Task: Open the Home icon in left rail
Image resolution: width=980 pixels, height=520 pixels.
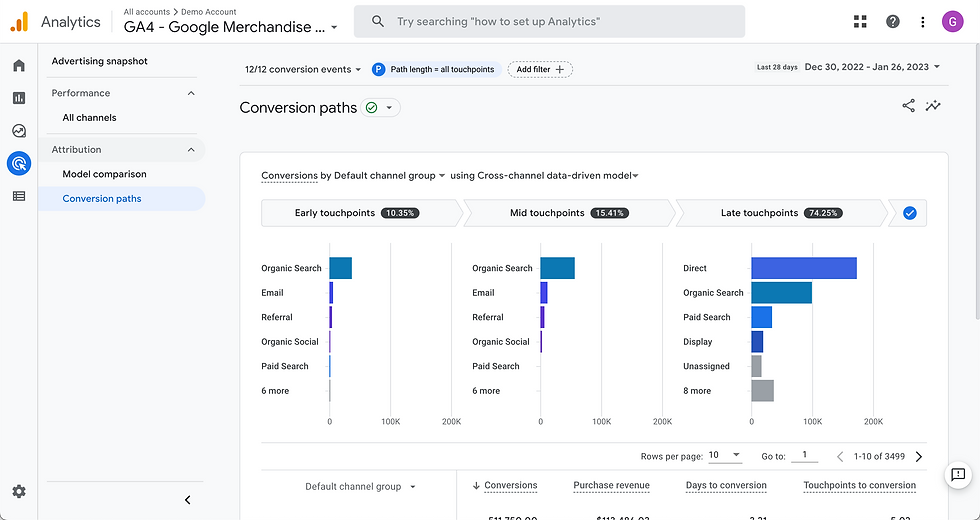Action: [19, 66]
